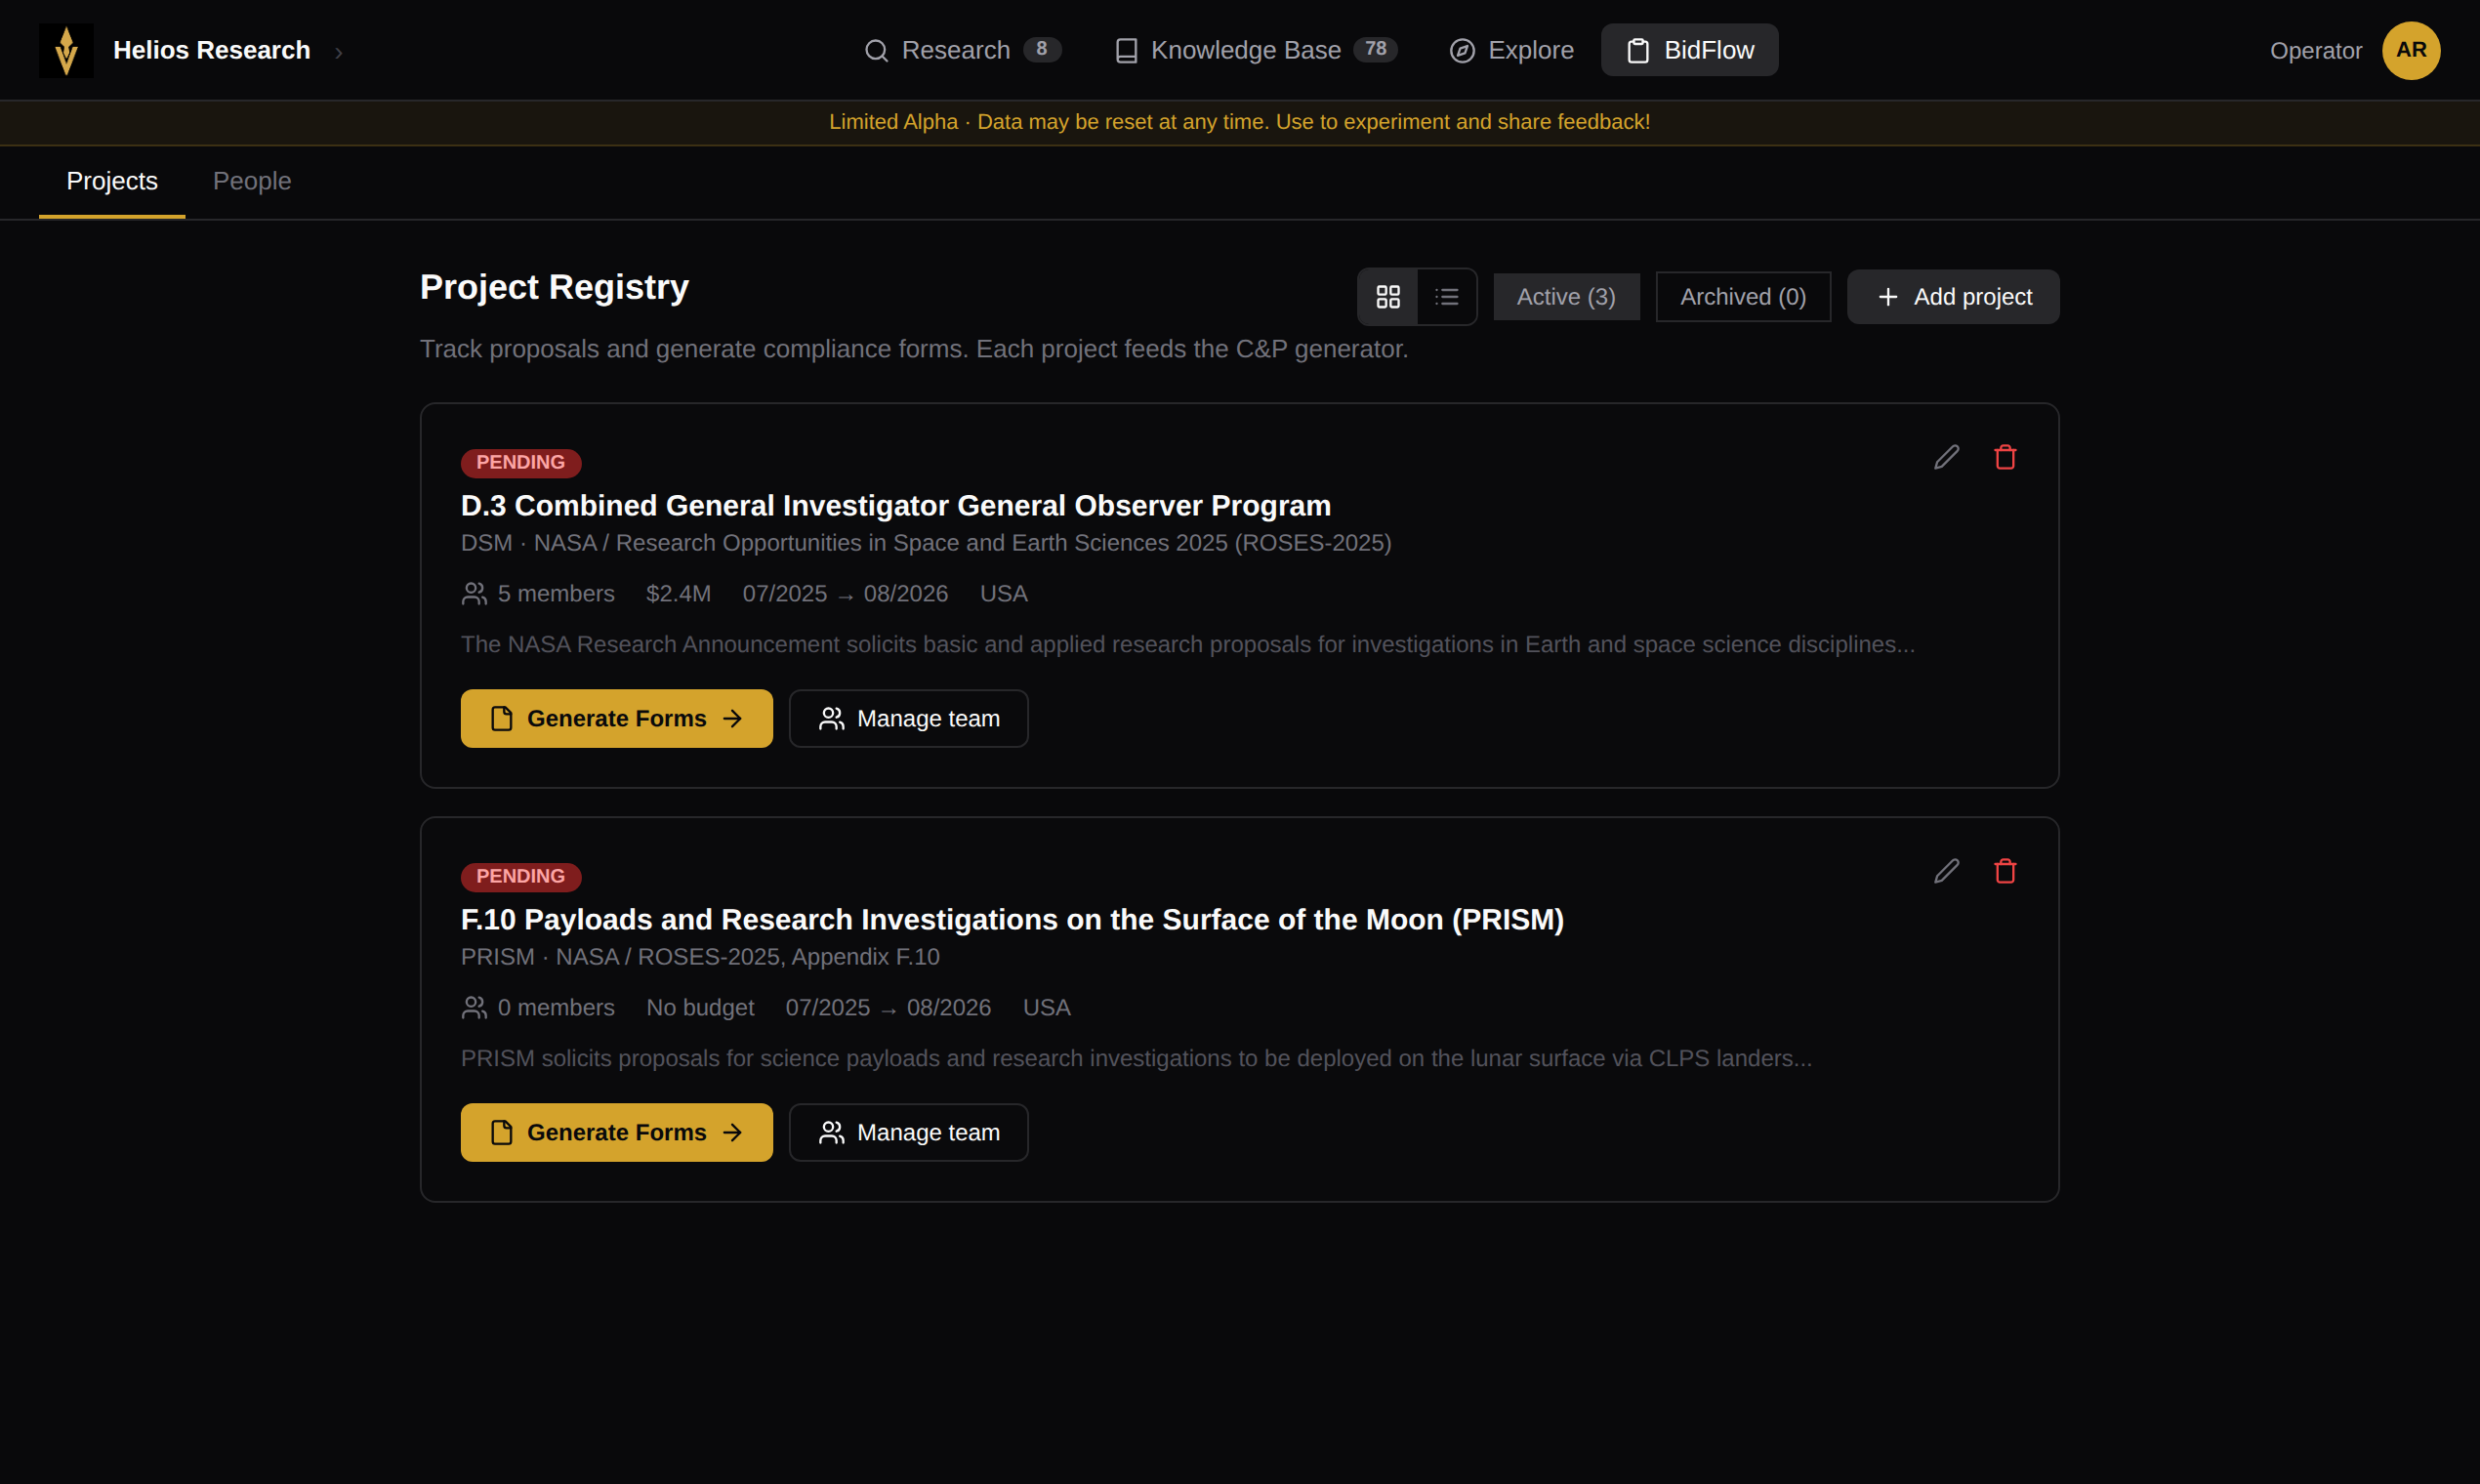This screenshot has width=2480, height=1484.
Task: Open the F.10 PRISM project title
Action: [x=1011, y=919]
